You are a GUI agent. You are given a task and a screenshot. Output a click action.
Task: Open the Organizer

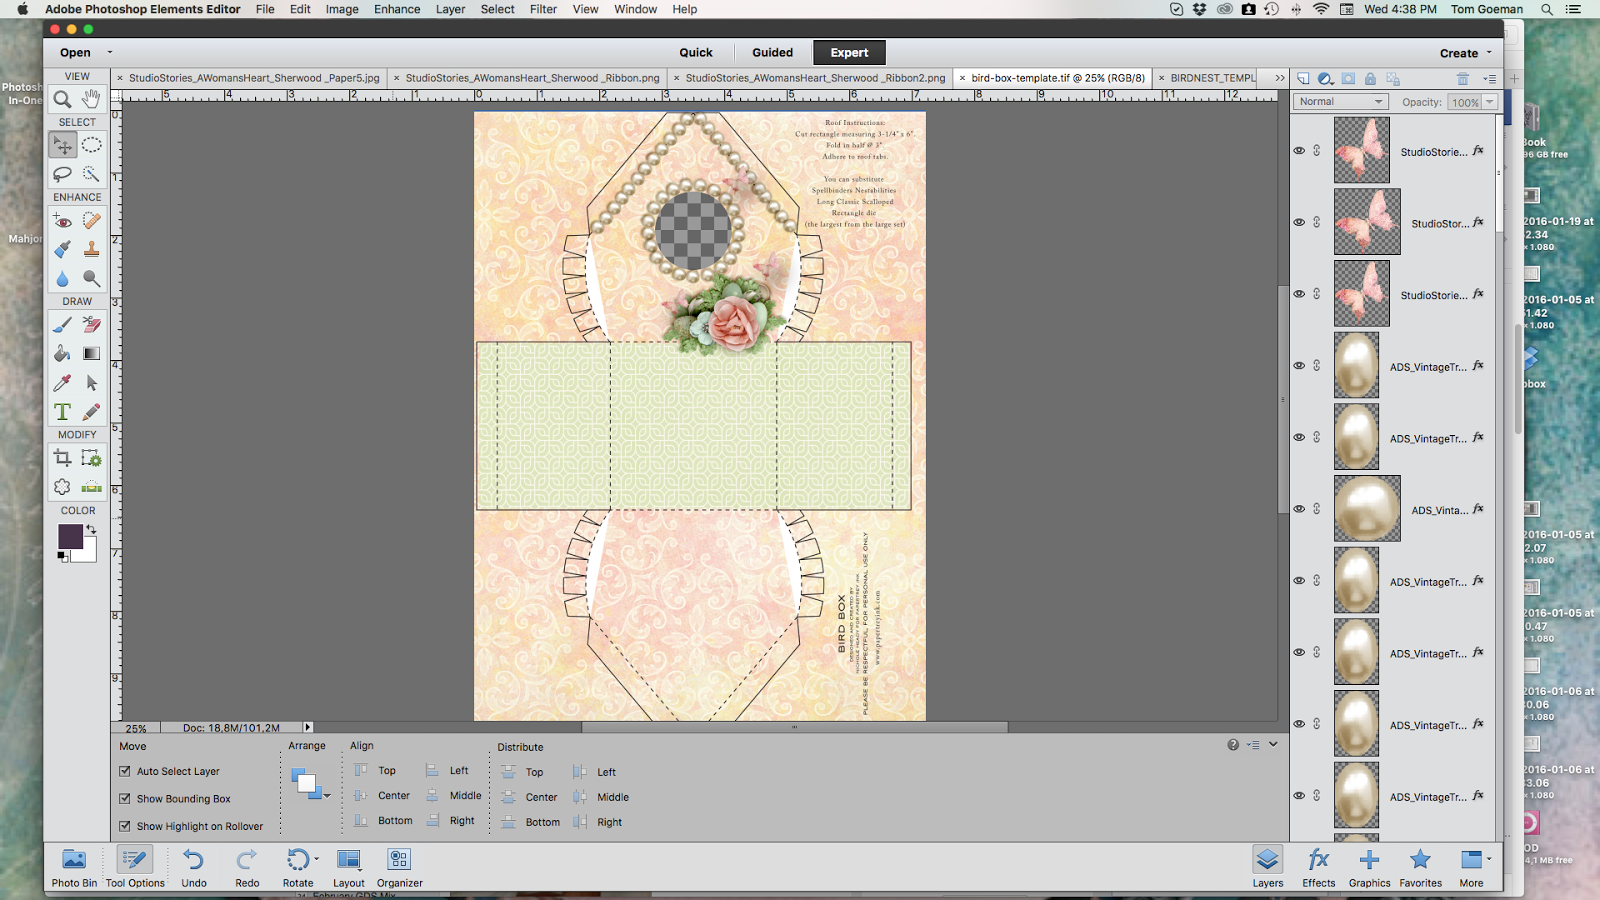(399, 867)
